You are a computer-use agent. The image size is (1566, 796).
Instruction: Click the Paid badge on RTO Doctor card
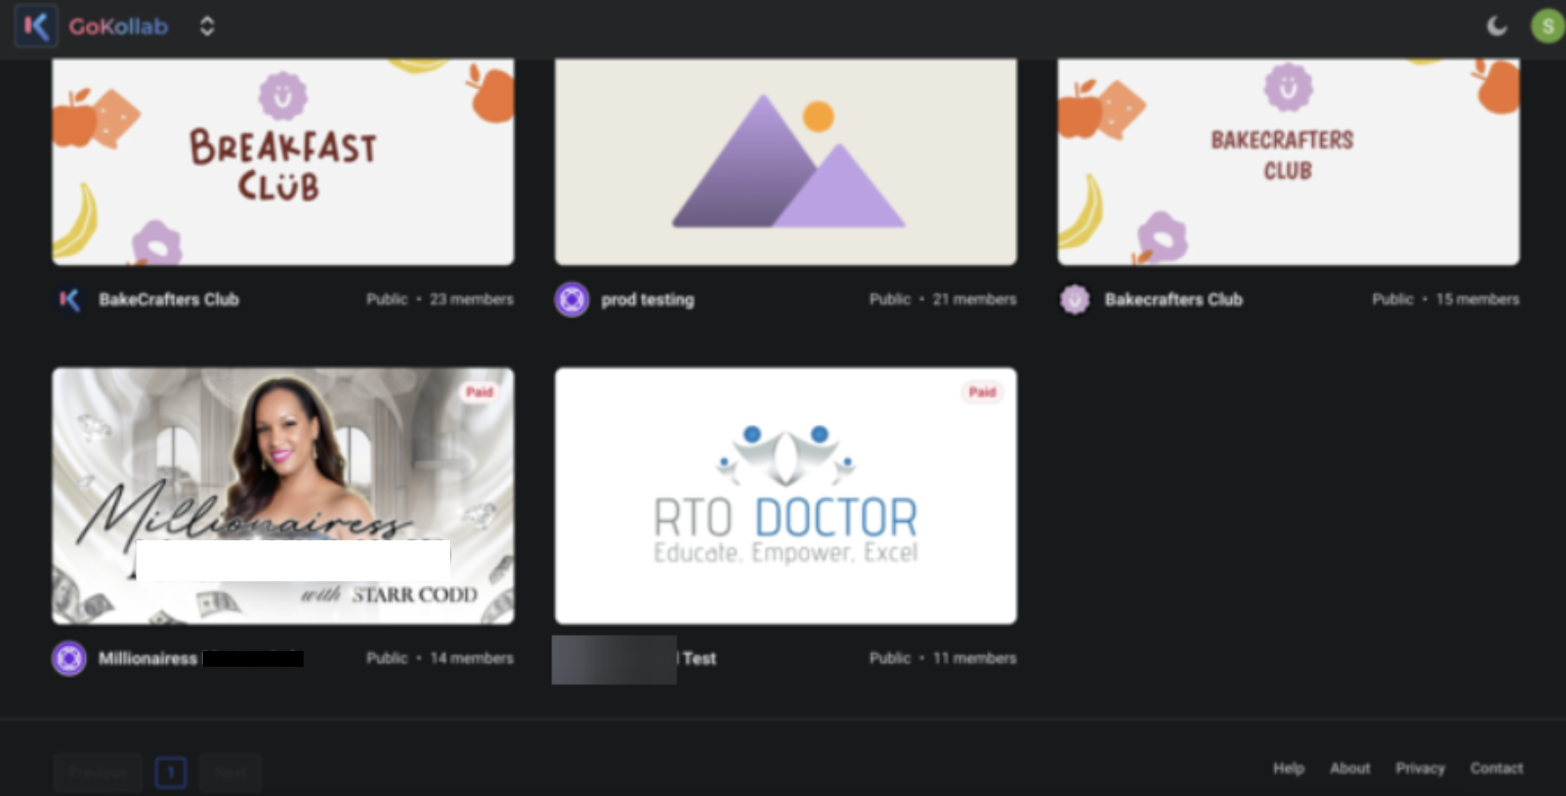(x=982, y=392)
